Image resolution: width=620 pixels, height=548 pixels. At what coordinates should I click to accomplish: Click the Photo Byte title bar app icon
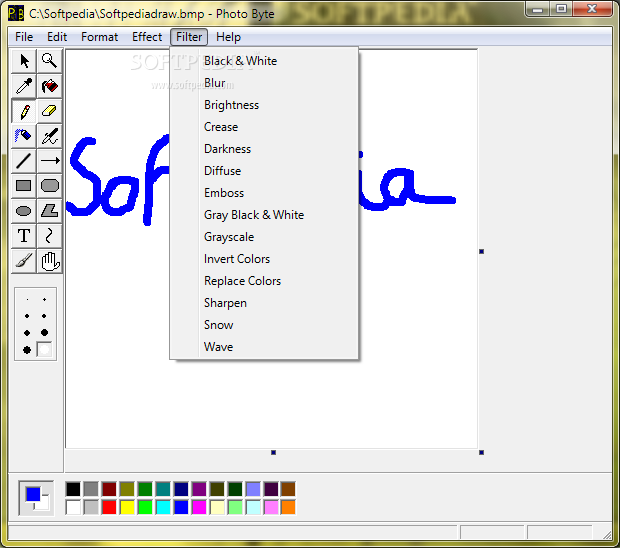click(x=16, y=13)
